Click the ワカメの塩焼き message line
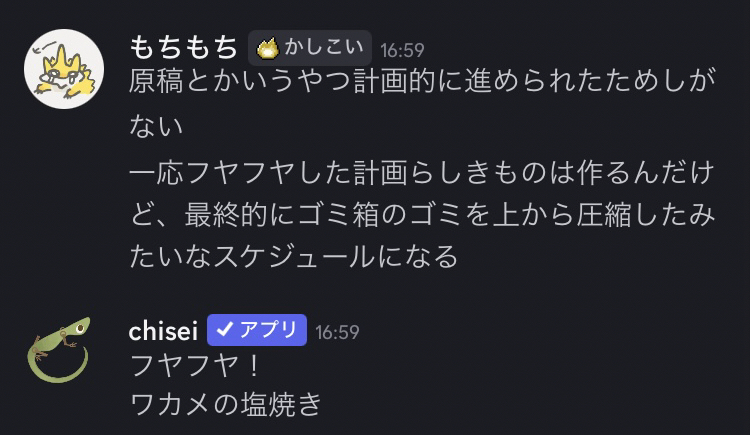Screen dimensions: 750x435 click(226, 403)
